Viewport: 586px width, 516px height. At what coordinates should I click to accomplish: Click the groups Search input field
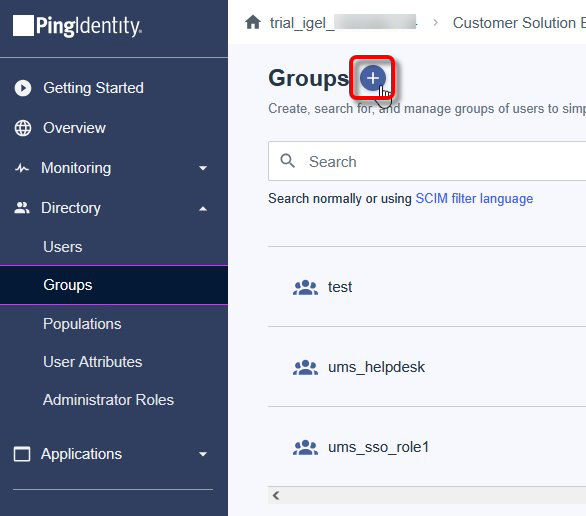coord(427,161)
